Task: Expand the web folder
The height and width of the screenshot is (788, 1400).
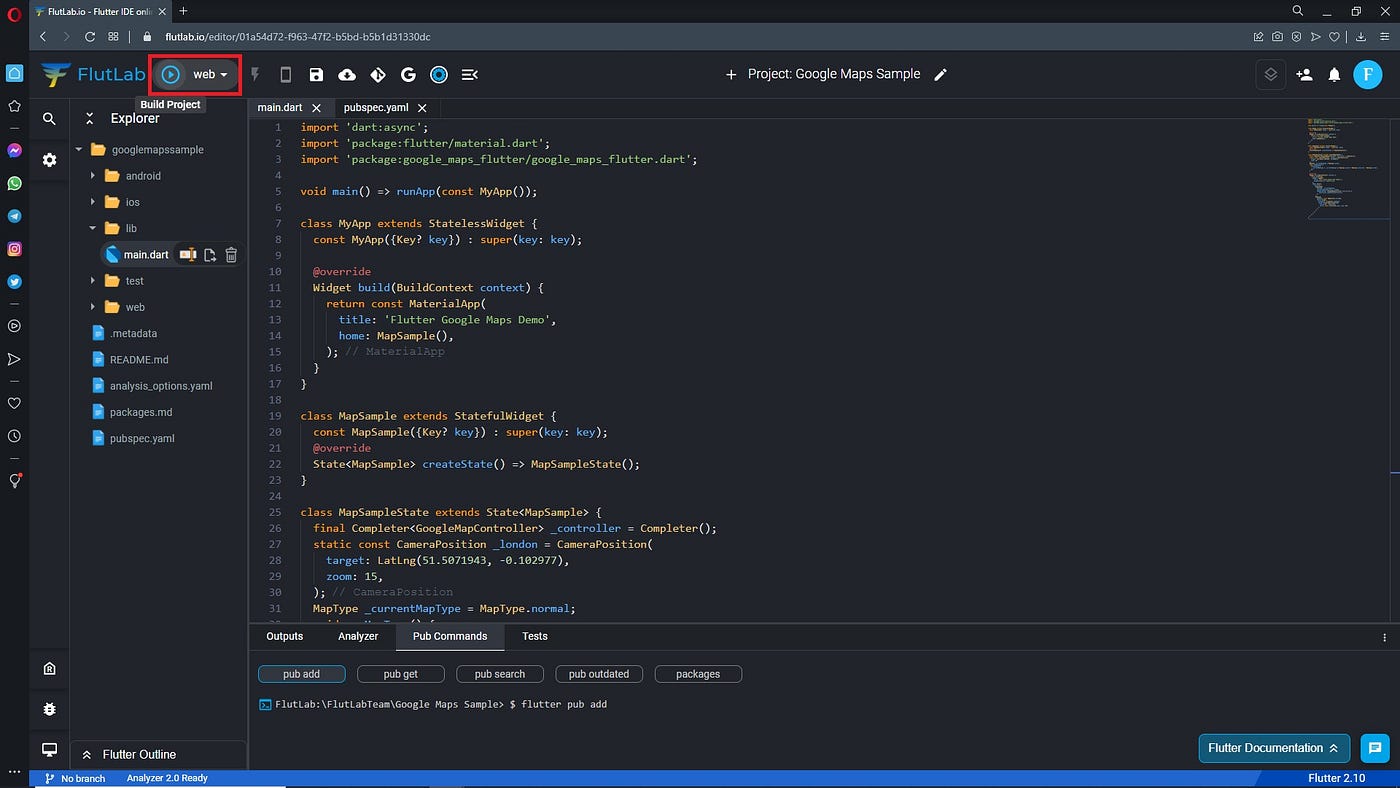Action: pyautogui.click(x=93, y=307)
